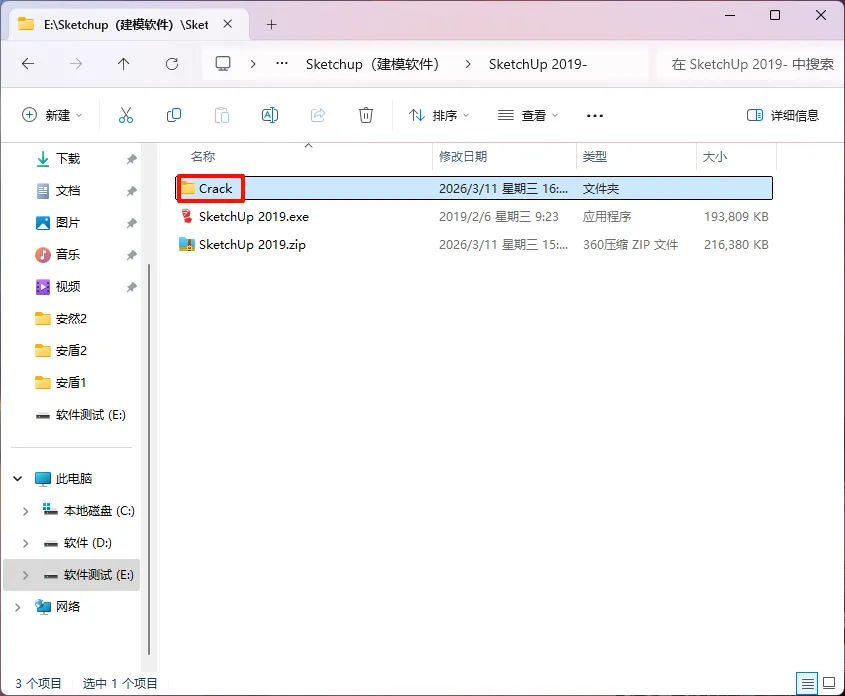
Task: Click the 360压缩 ZIP 文件 type cell
Action: click(630, 245)
